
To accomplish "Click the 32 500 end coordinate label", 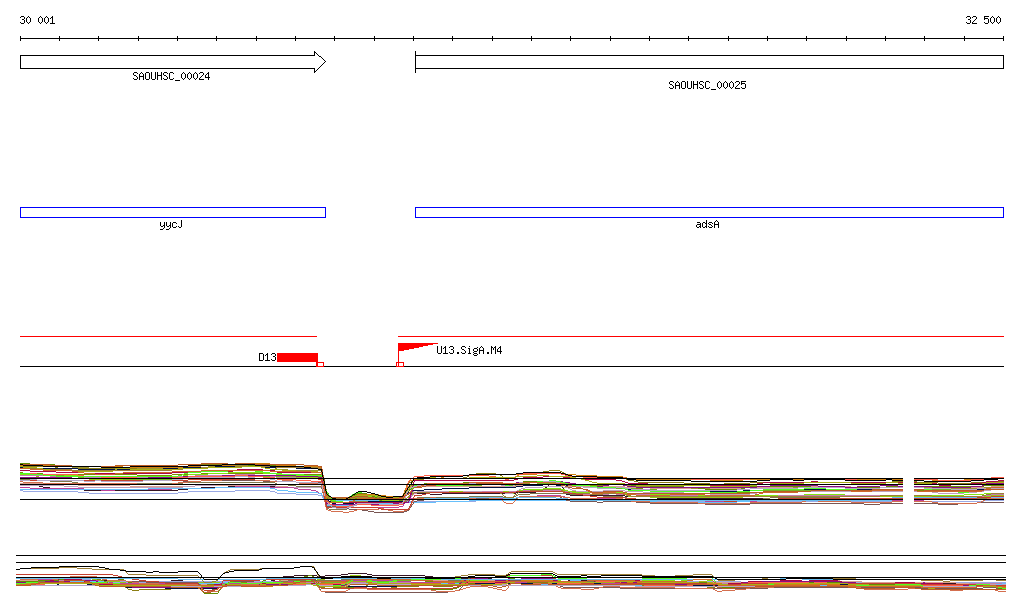I will click(x=983, y=20).
